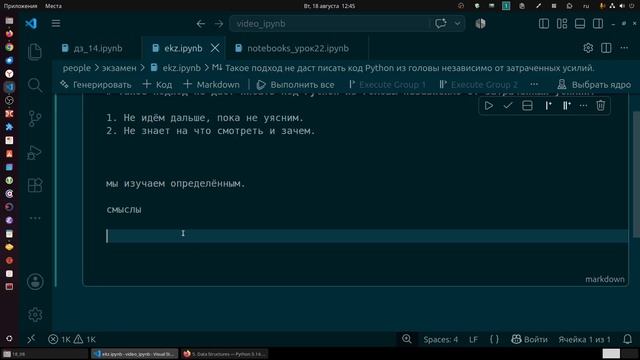
Task: Run the current cell play icon
Action: point(489,106)
